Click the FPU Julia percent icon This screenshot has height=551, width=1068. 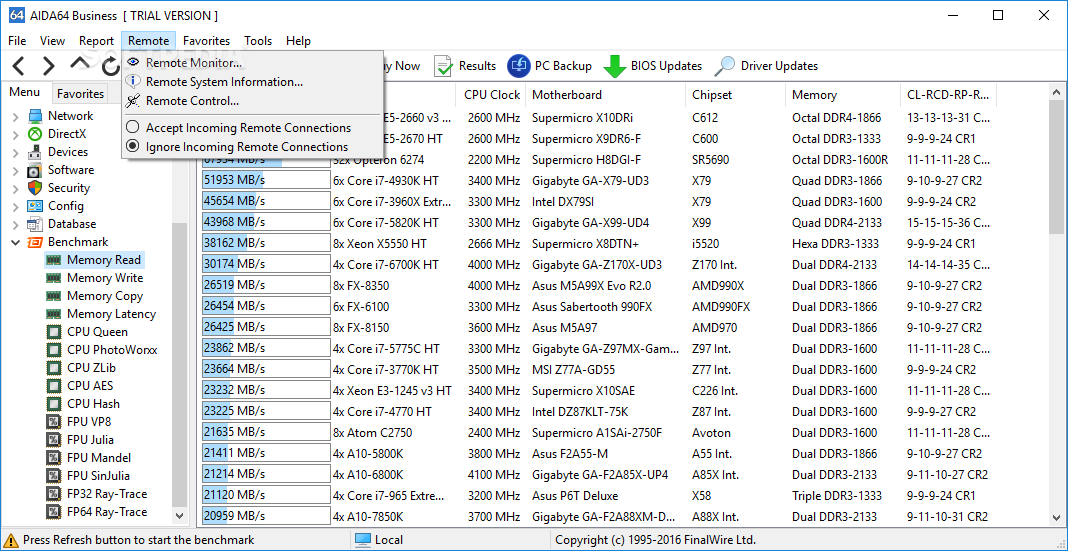point(53,440)
